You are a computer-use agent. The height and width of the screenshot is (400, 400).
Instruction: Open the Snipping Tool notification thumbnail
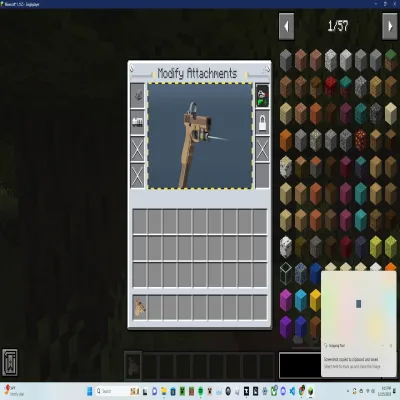pos(358,304)
